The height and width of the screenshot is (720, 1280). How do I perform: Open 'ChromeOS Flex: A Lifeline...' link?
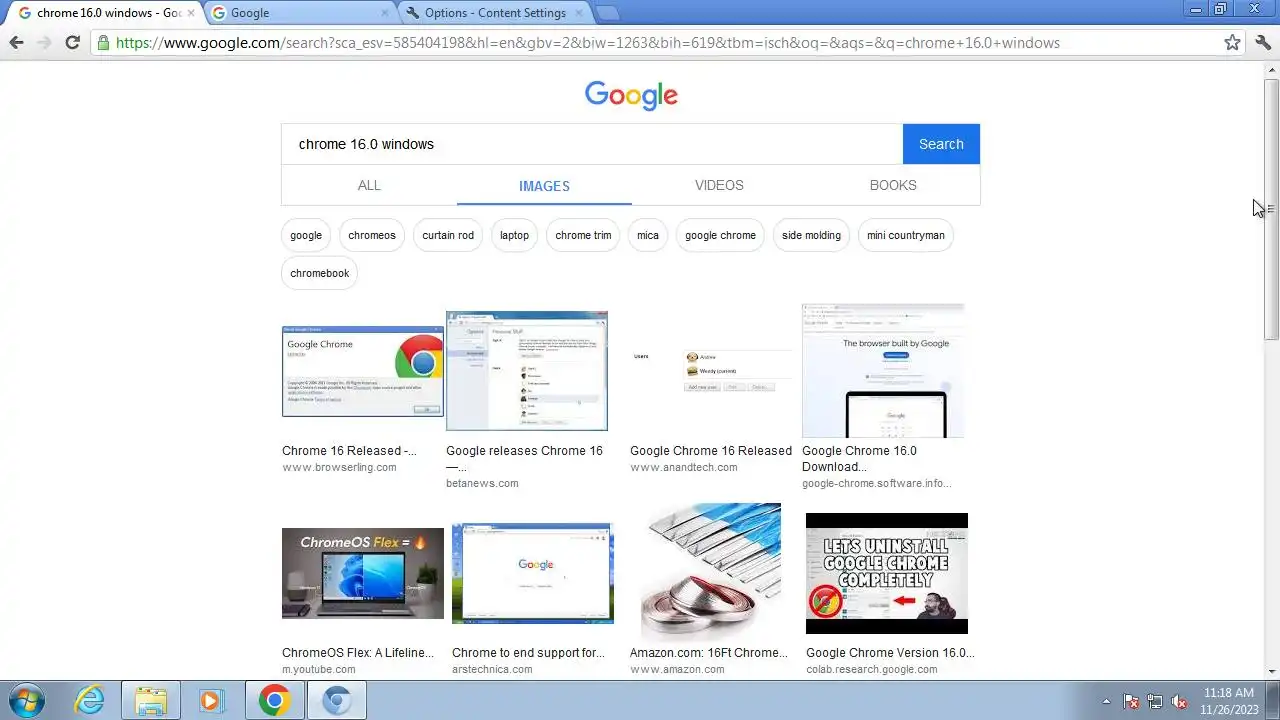[358, 653]
